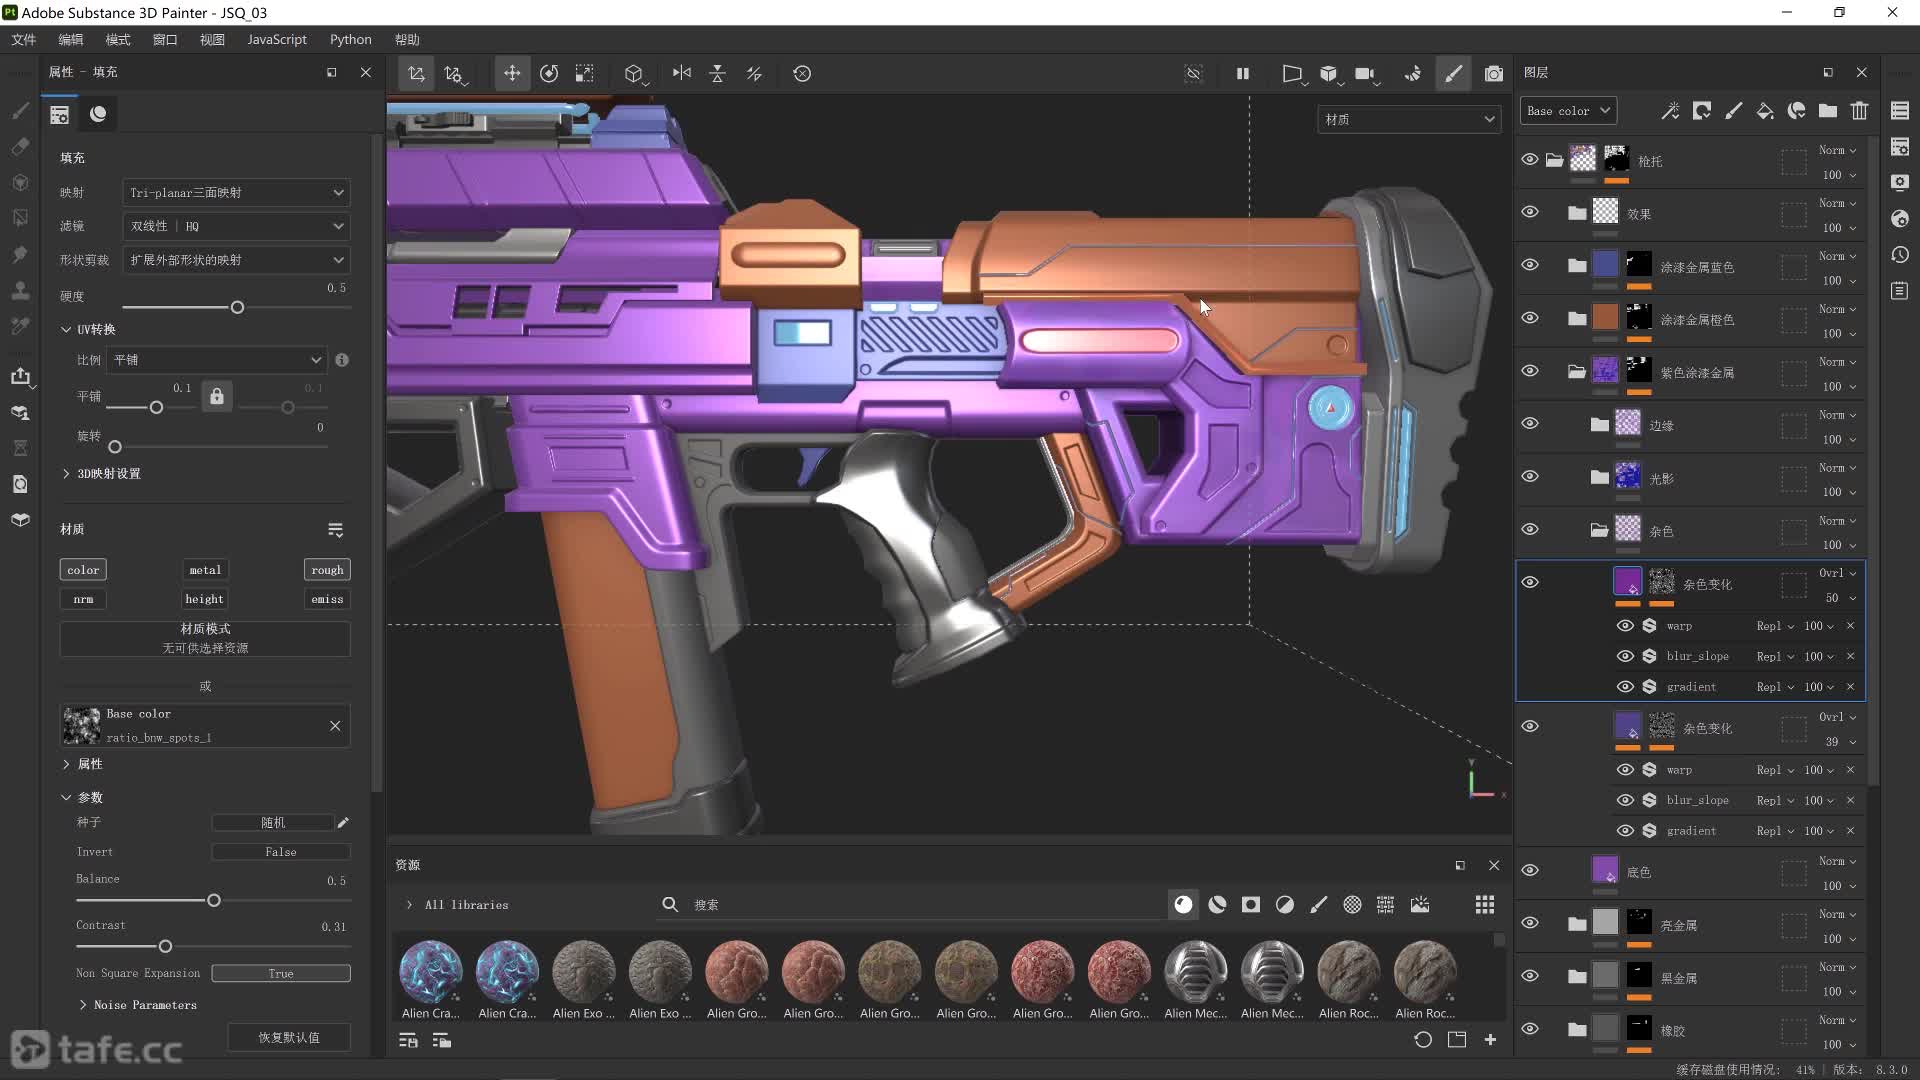Open the 编辑 menu
The height and width of the screenshot is (1080, 1920).
click(71, 39)
